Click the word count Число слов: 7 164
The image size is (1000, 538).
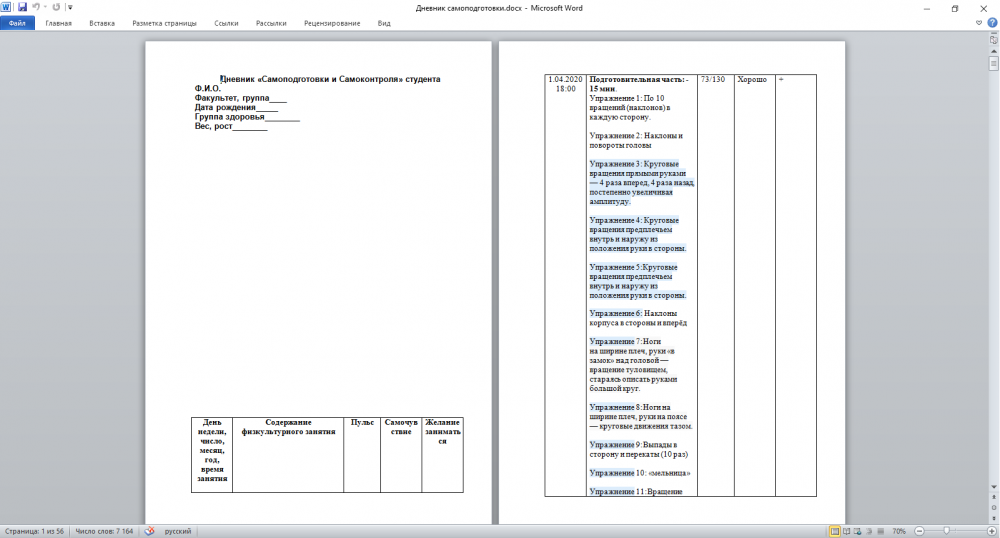(x=104, y=531)
